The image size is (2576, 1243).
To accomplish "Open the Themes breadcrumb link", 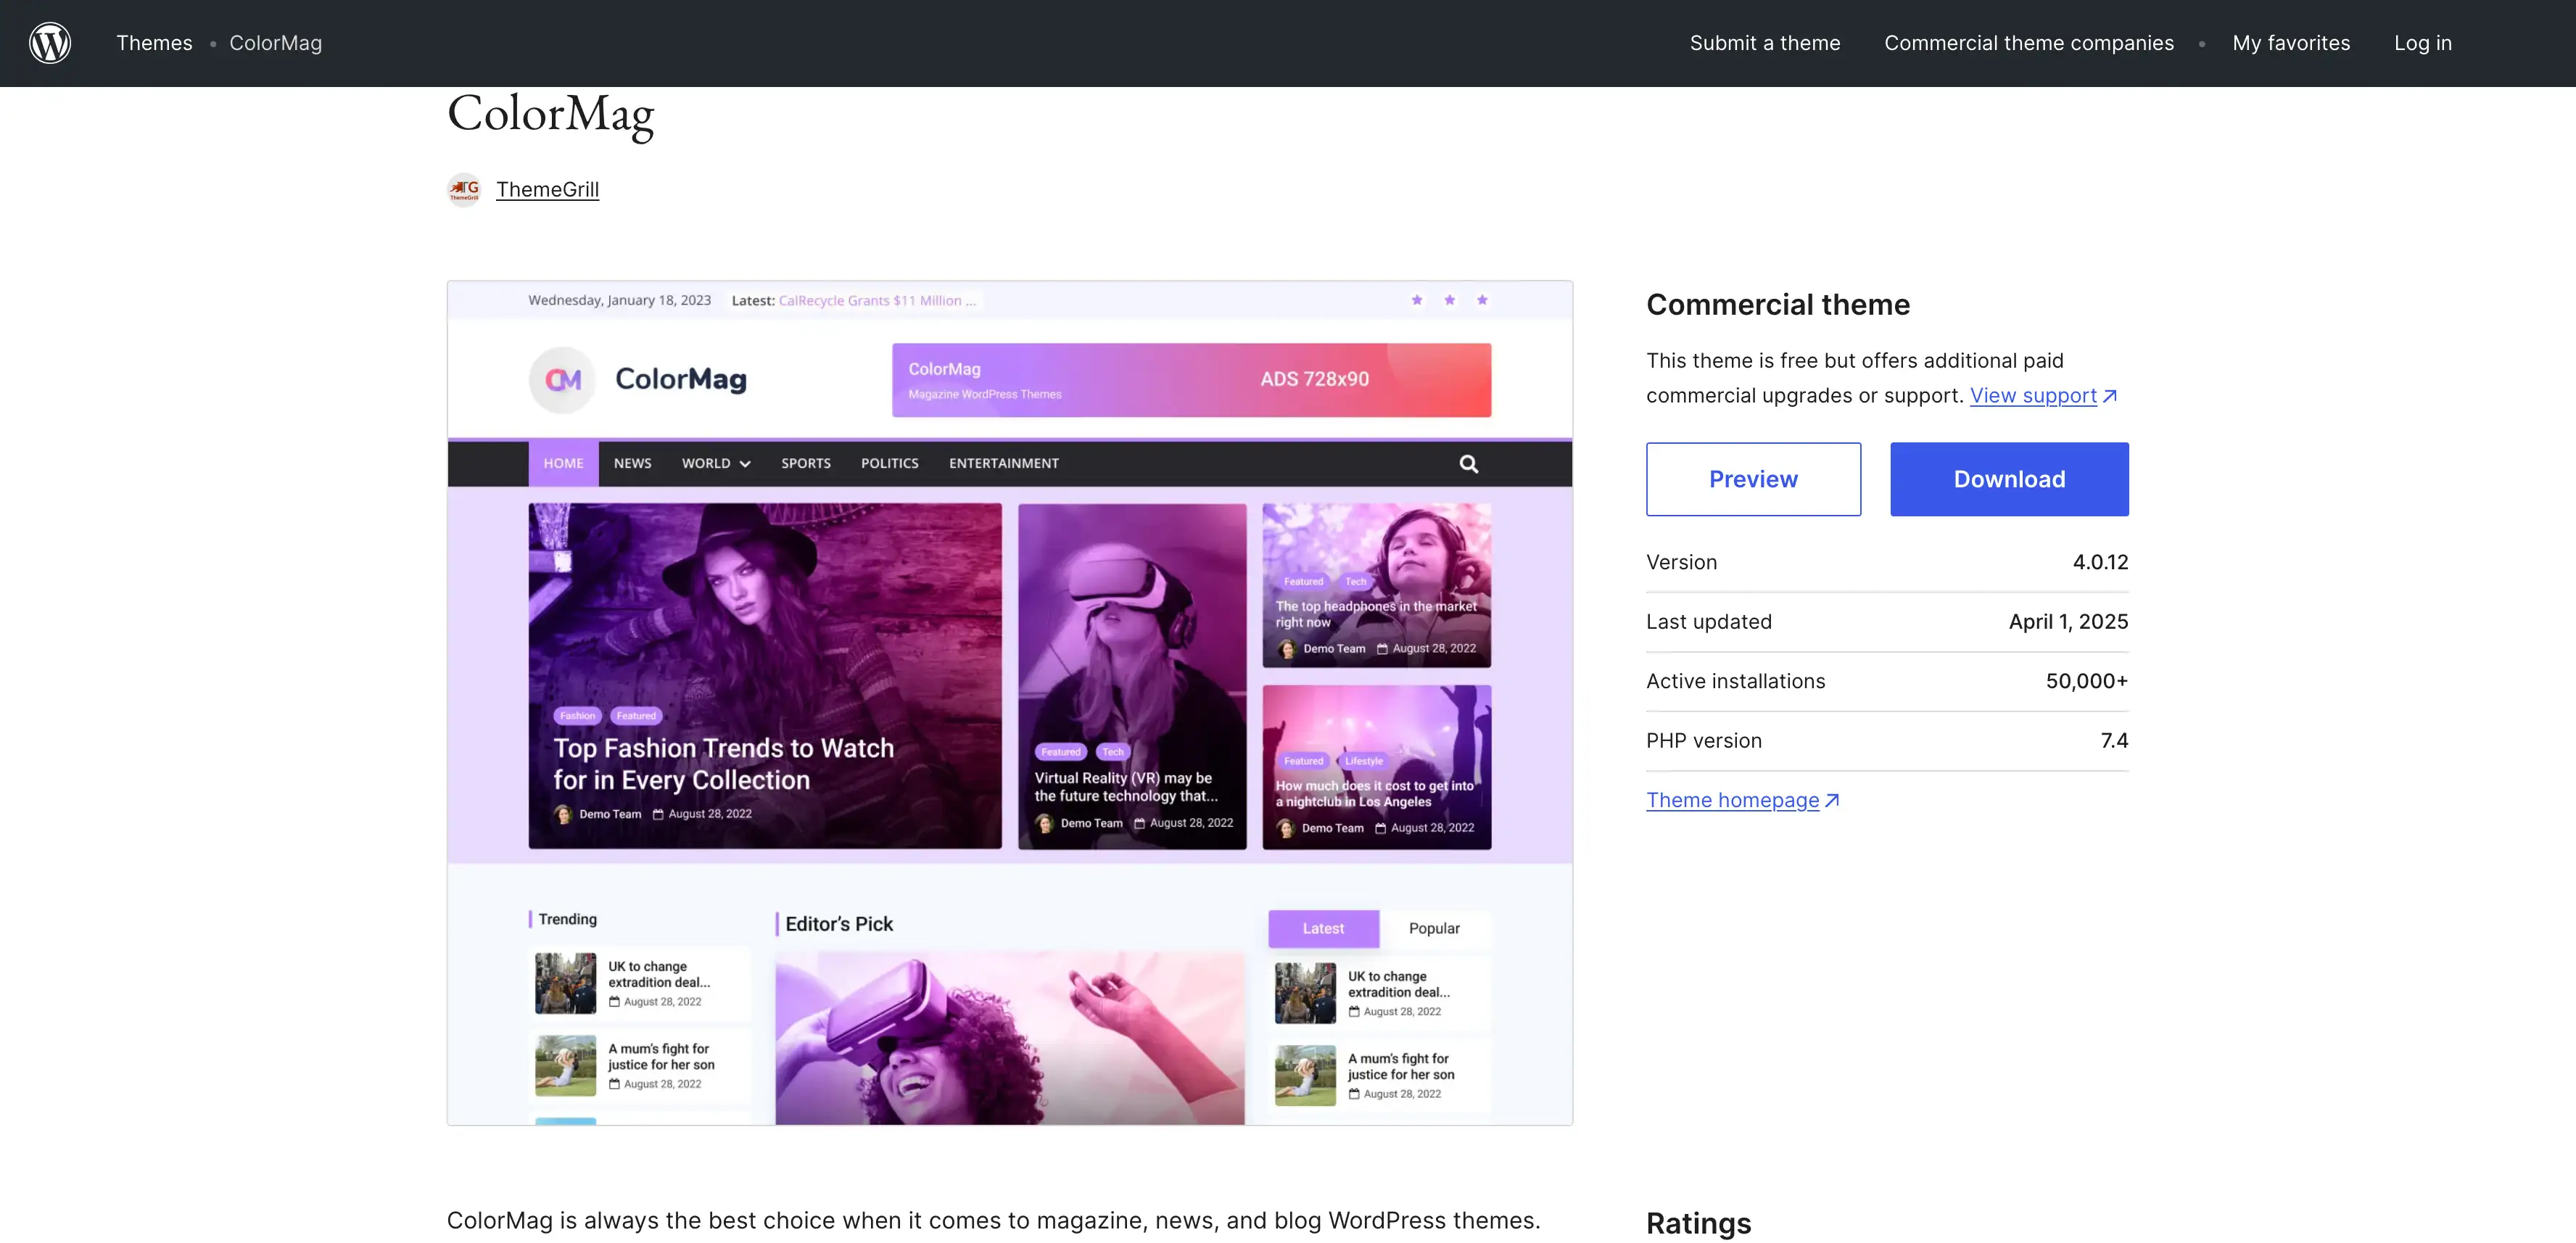I will 154,43.
